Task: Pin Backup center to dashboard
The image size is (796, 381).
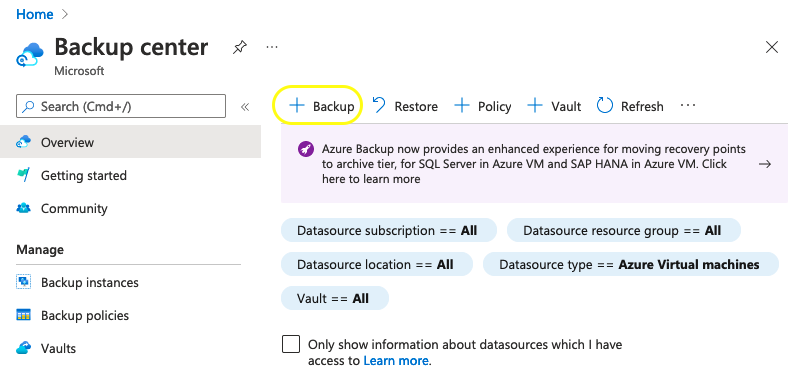Action: pos(240,48)
